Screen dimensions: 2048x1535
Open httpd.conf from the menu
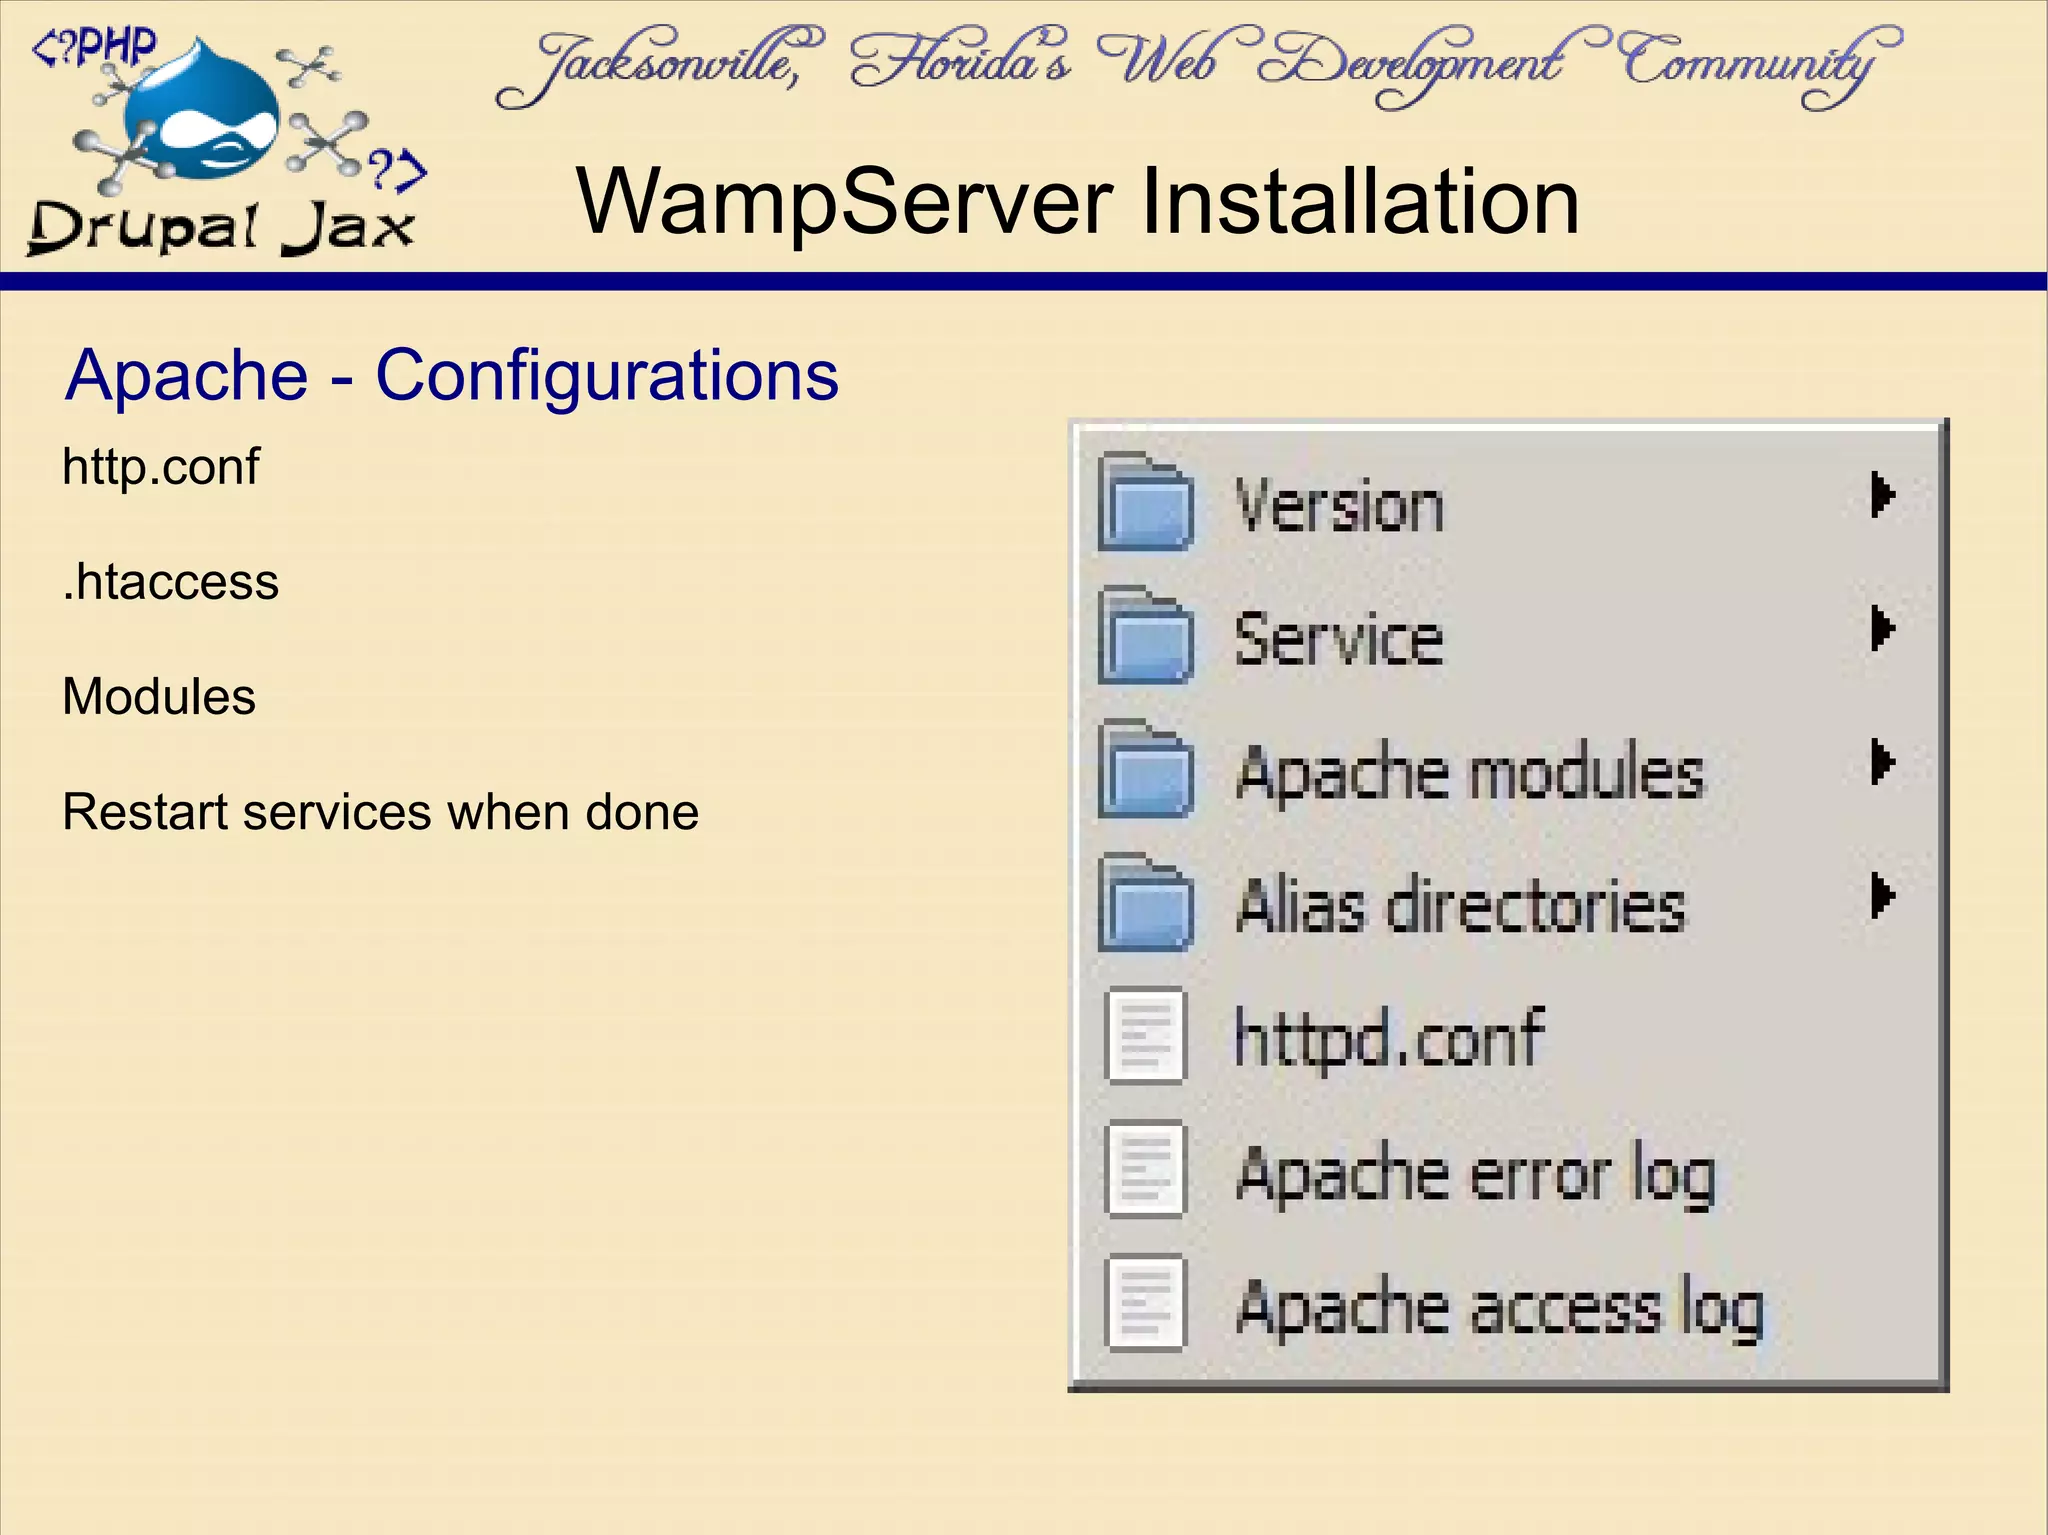point(1508,1037)
